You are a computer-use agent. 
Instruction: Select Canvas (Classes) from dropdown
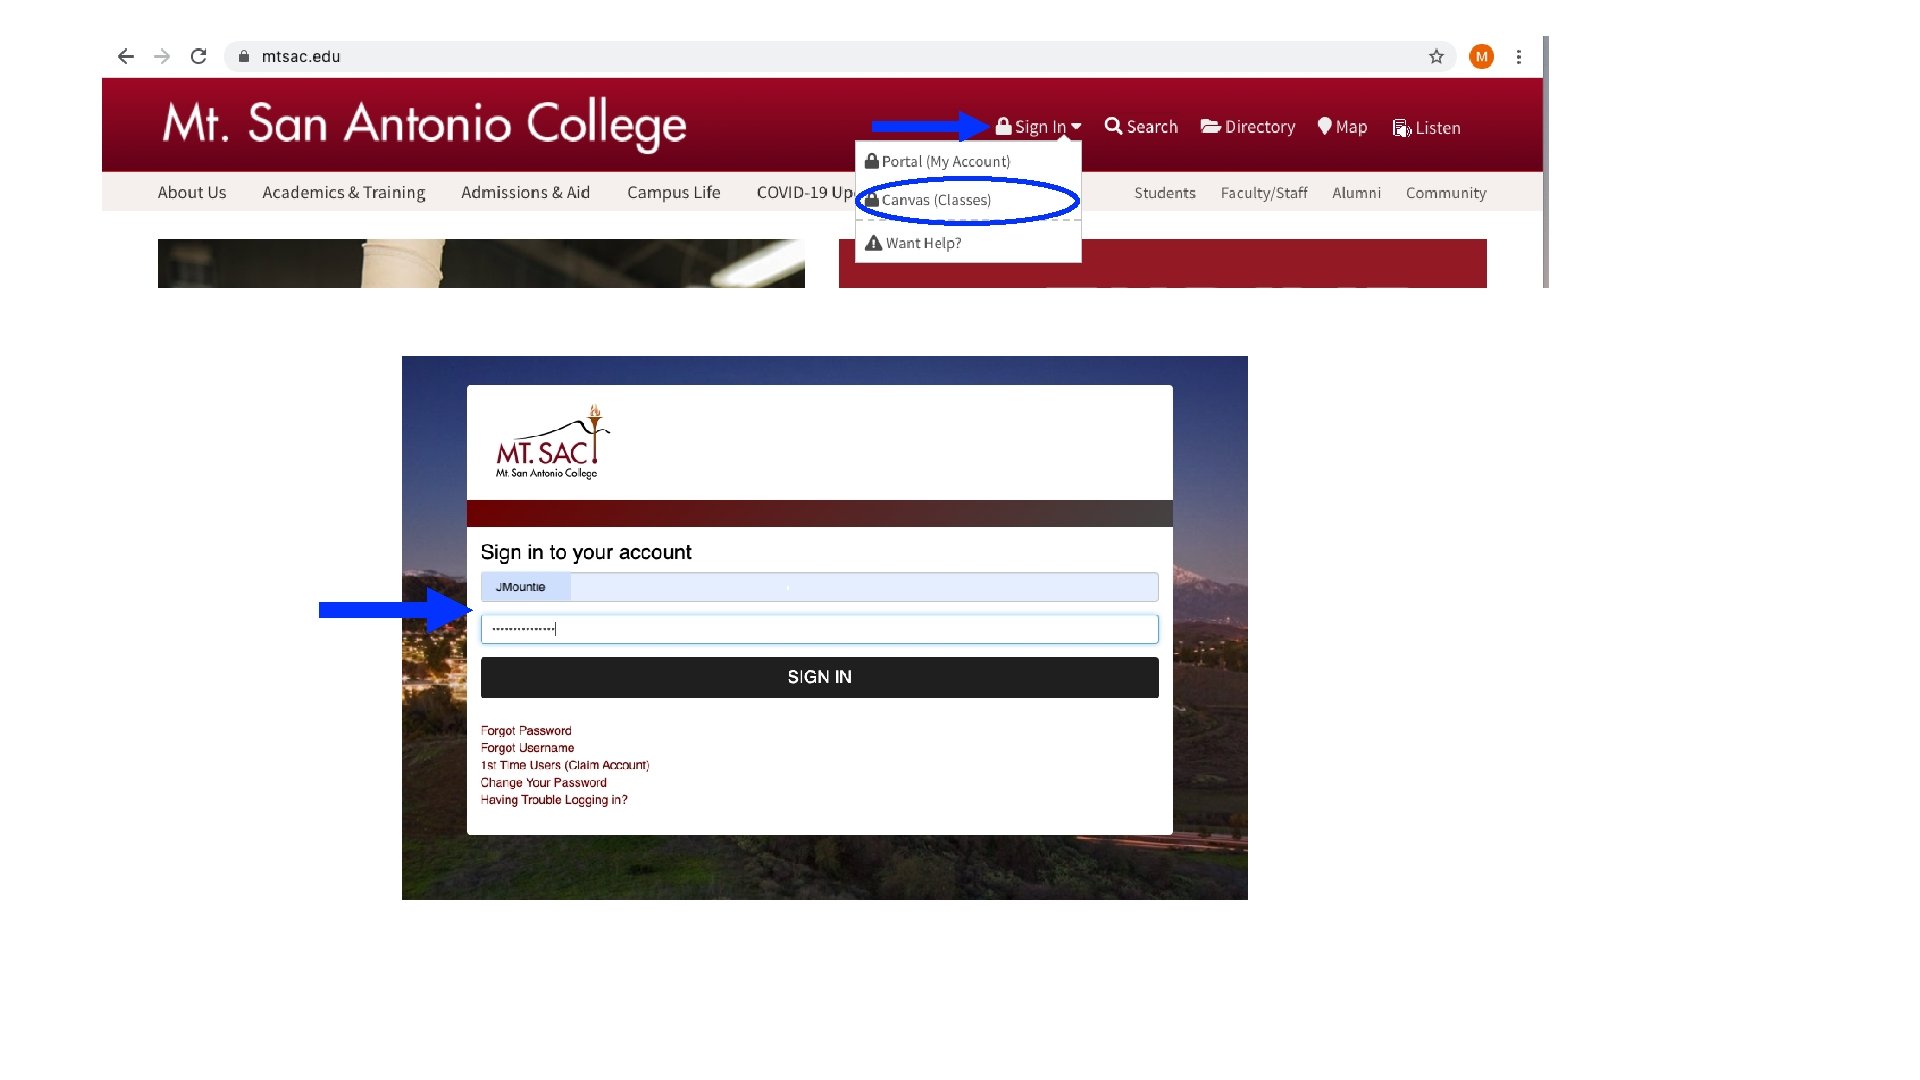coord(936,200)
